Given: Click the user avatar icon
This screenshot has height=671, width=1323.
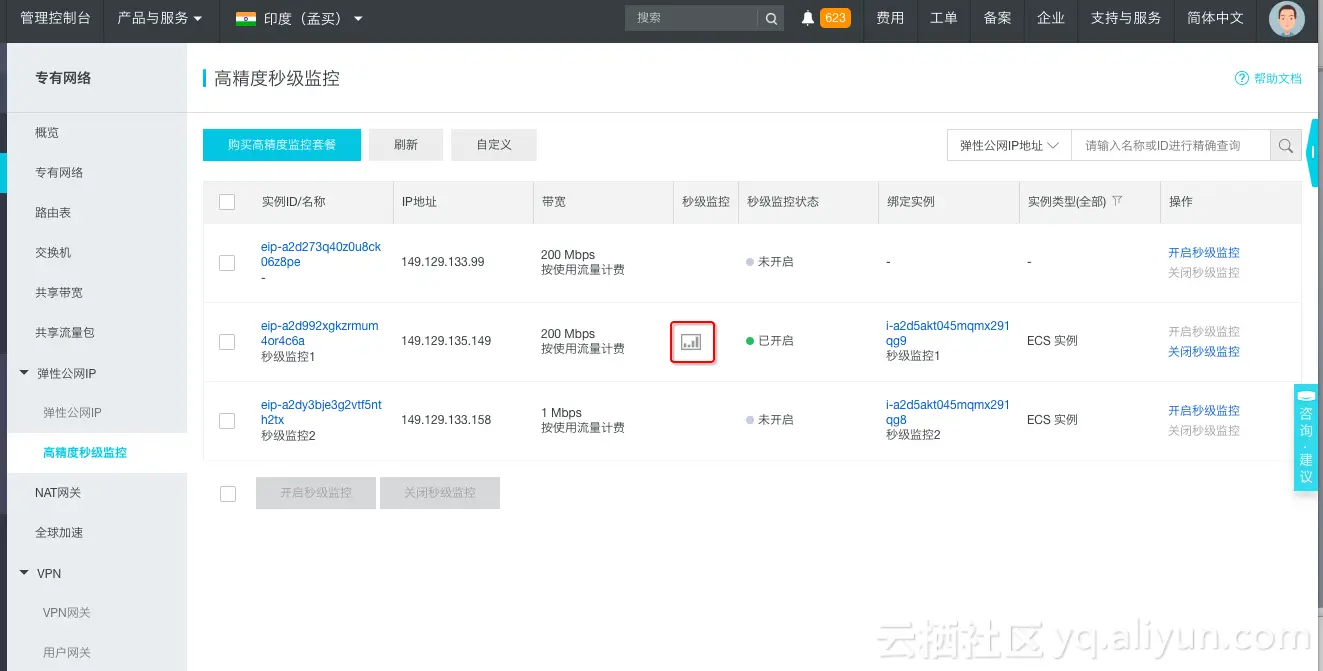Looking at the screenshot, I should pyautogui.click(x=1286, y=18).
